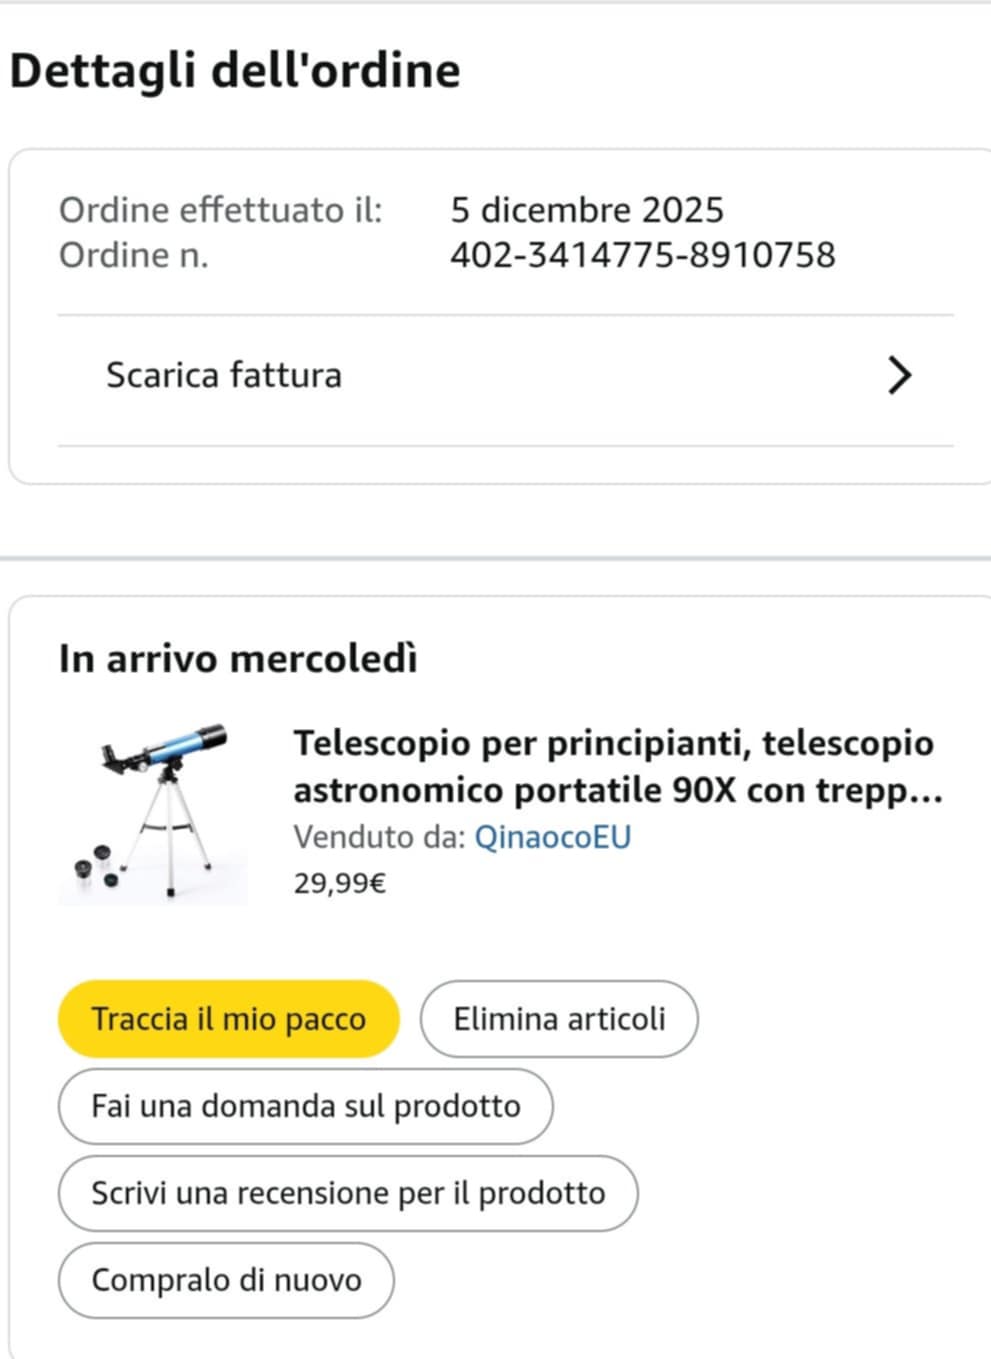
Task: Click the Dettagli dell'ordine page heading
Action: click(x=235, y=71)
